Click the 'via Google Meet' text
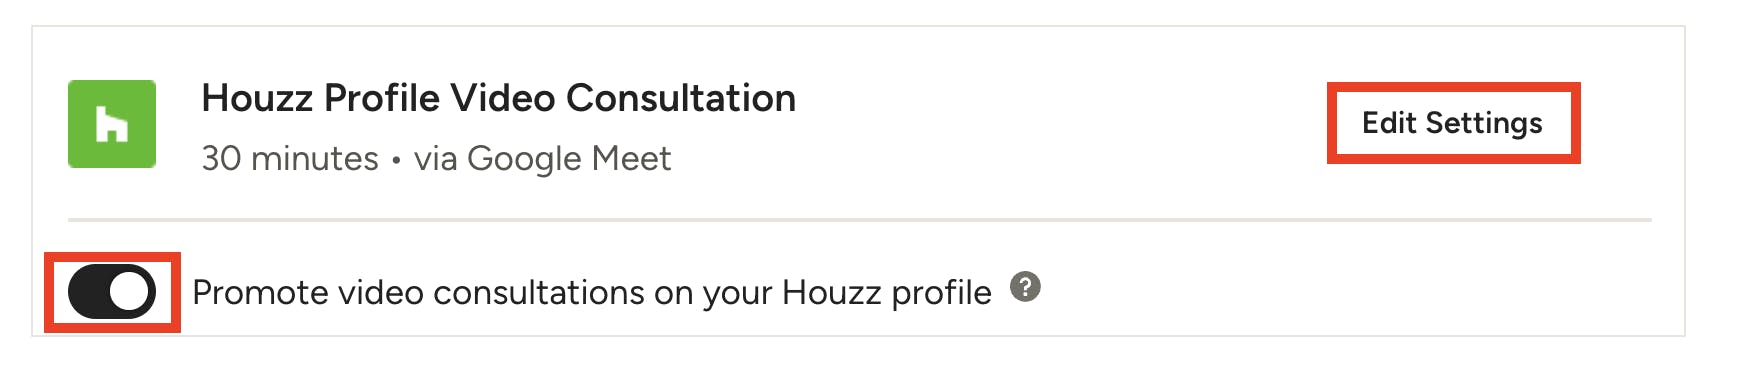This screenshot has width=1740, height=380. tap(543, 158)
